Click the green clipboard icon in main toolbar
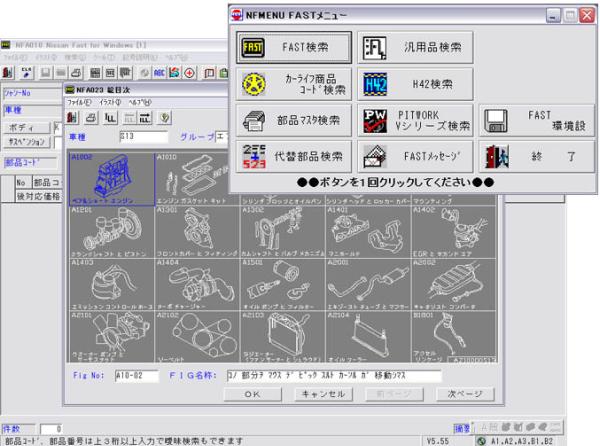600x446 pixels. click(223, 72)
